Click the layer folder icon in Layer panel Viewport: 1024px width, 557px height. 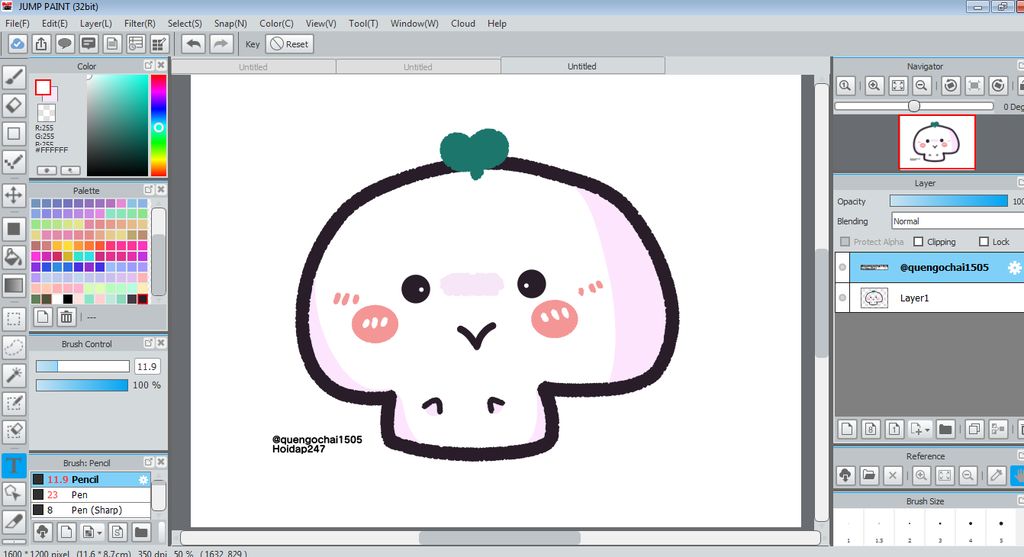(x=945, y=429)
